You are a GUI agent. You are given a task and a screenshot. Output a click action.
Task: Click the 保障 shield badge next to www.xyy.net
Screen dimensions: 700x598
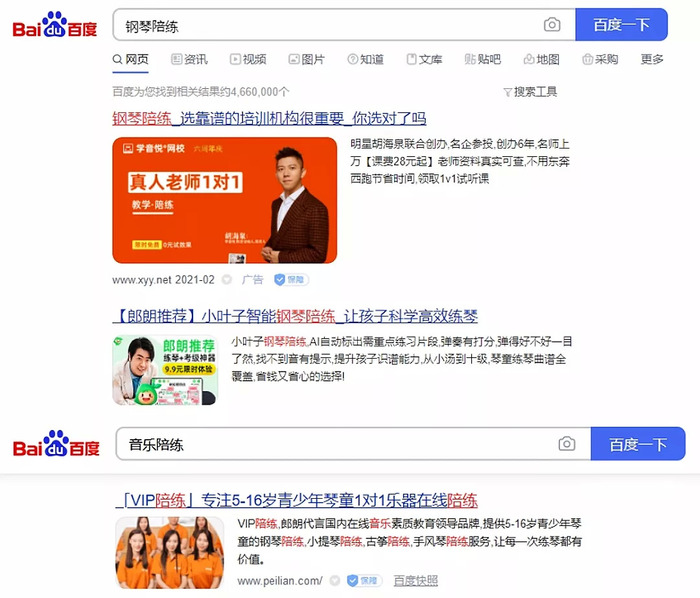291,279
